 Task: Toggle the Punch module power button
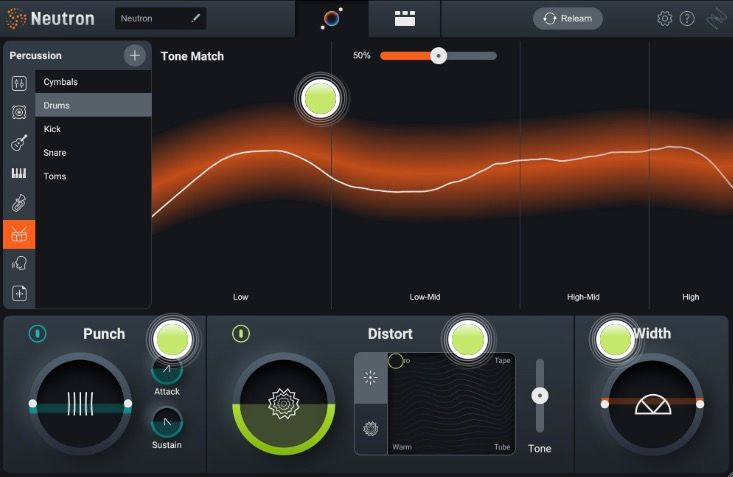pos(37,333)
